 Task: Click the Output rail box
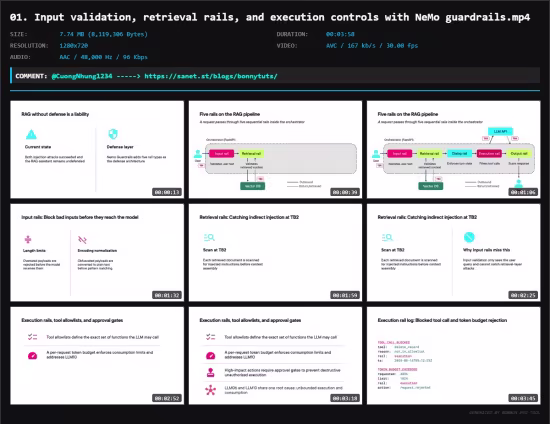click(519, 154)
